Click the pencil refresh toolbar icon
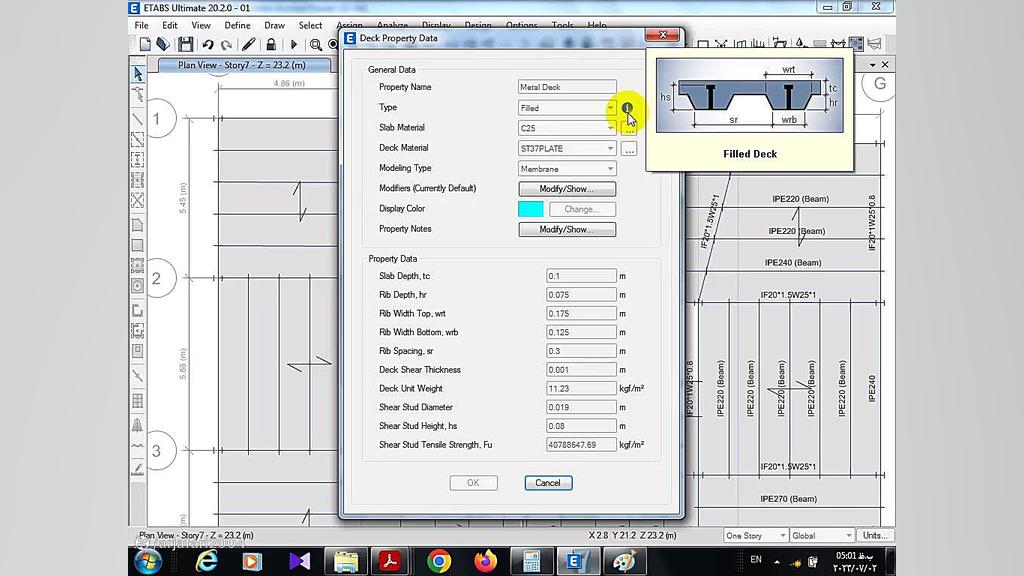The width and height of the screenshot is (1024, 576). pyautogui.click(x=248, y=44)
